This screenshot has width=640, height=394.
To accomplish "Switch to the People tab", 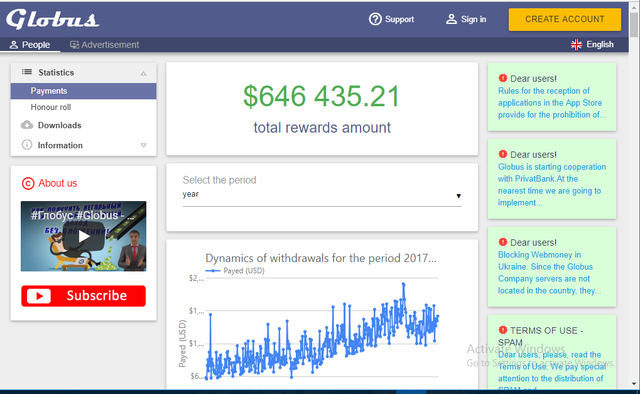I will coord(30,45).
